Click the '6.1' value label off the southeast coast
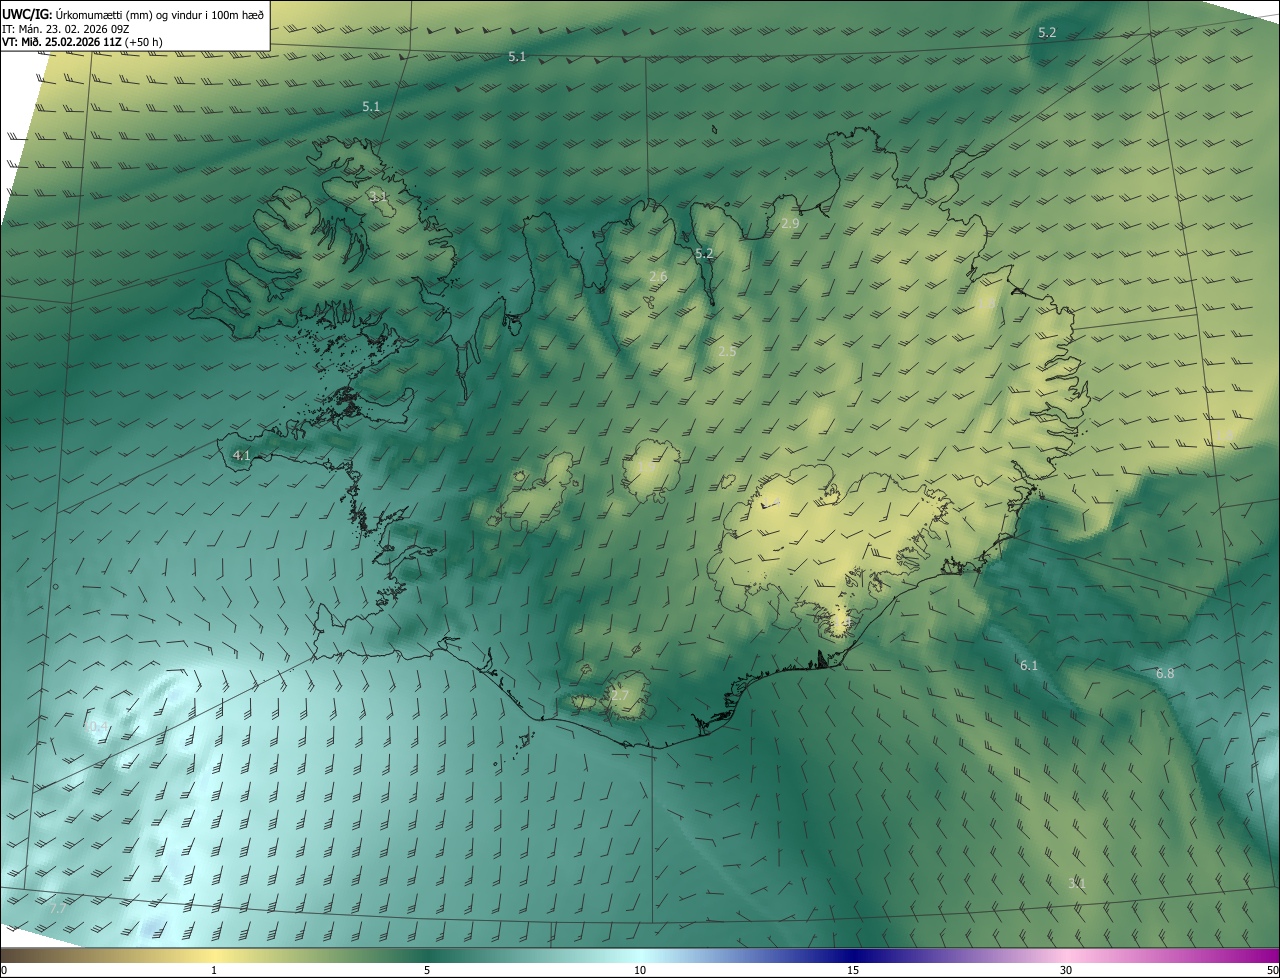This screenshot has height=978, width=1280. (1029, 665)
